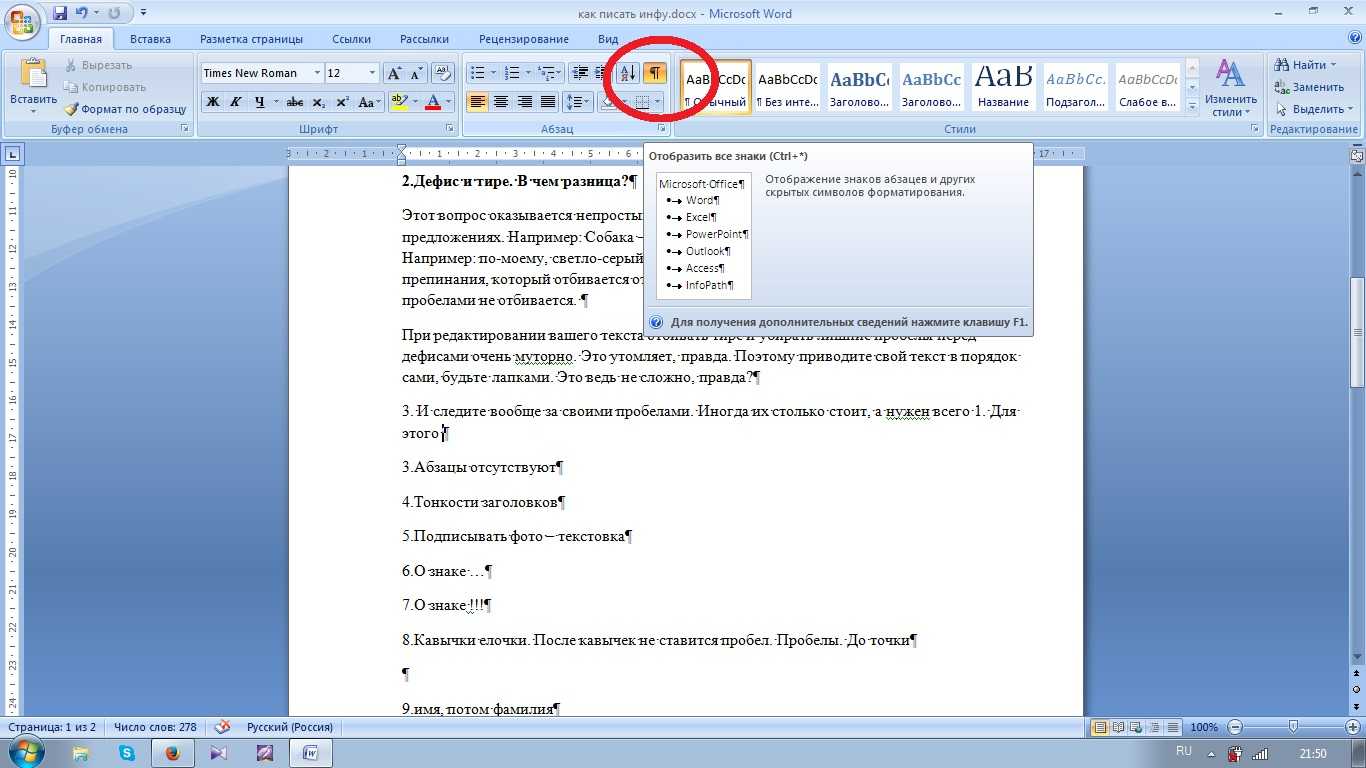Open the Paragraph group dialog launcher
1366x768 pixels.
tap(661, 129)
